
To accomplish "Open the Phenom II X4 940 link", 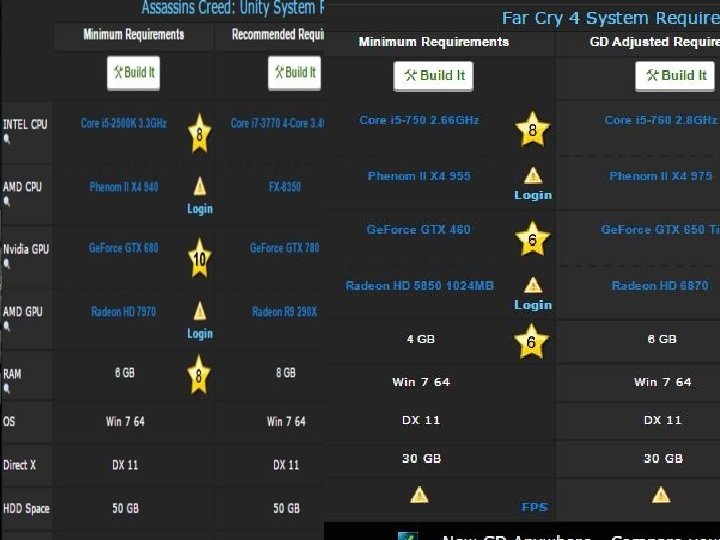I will pos(124,187).
